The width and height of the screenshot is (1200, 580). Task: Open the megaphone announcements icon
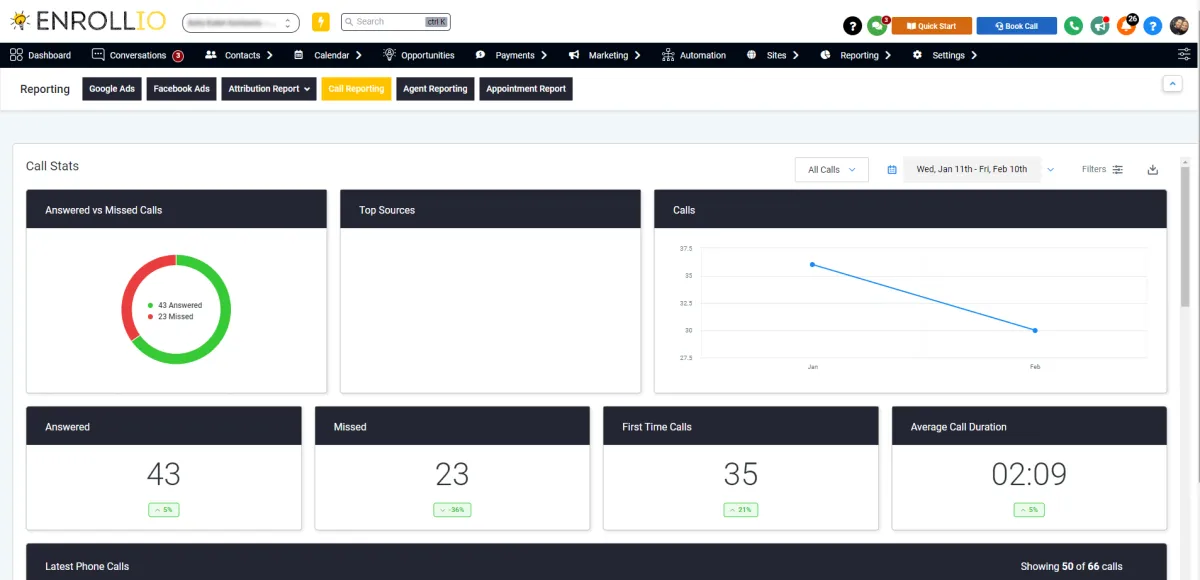tap(1100, 26)
